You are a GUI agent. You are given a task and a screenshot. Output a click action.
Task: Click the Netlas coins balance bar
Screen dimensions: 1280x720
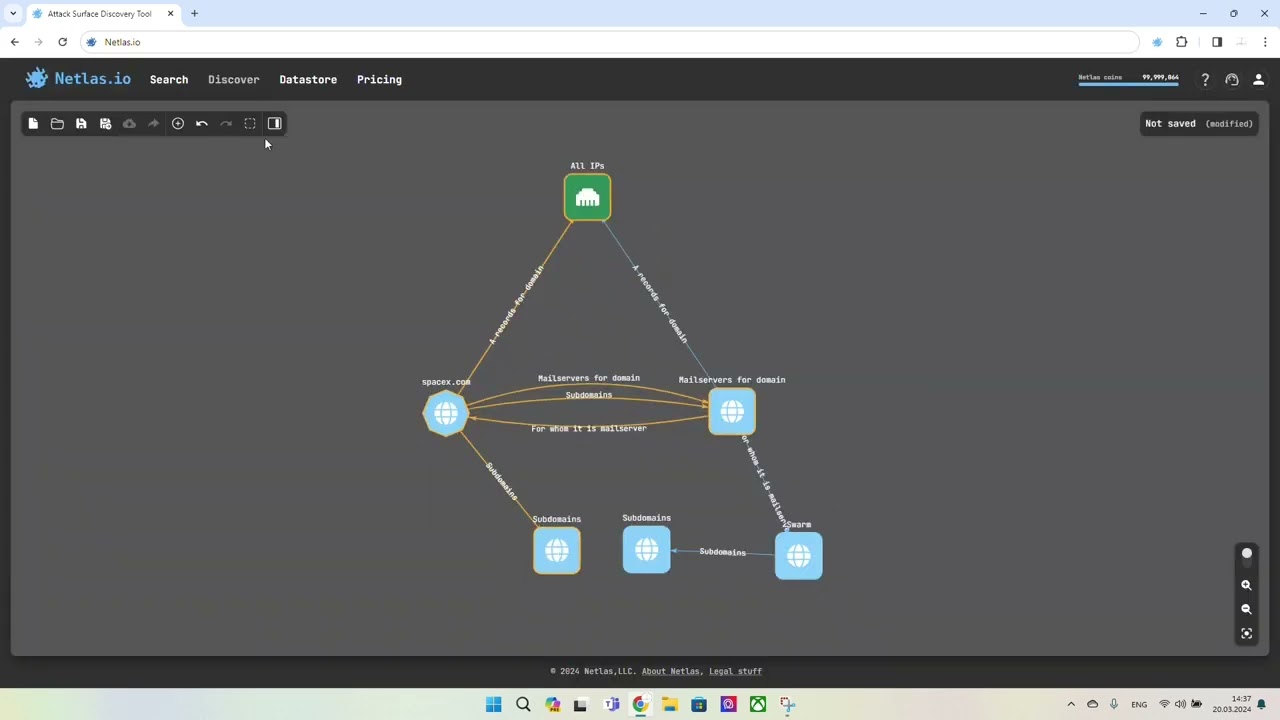coord(1128,79)
